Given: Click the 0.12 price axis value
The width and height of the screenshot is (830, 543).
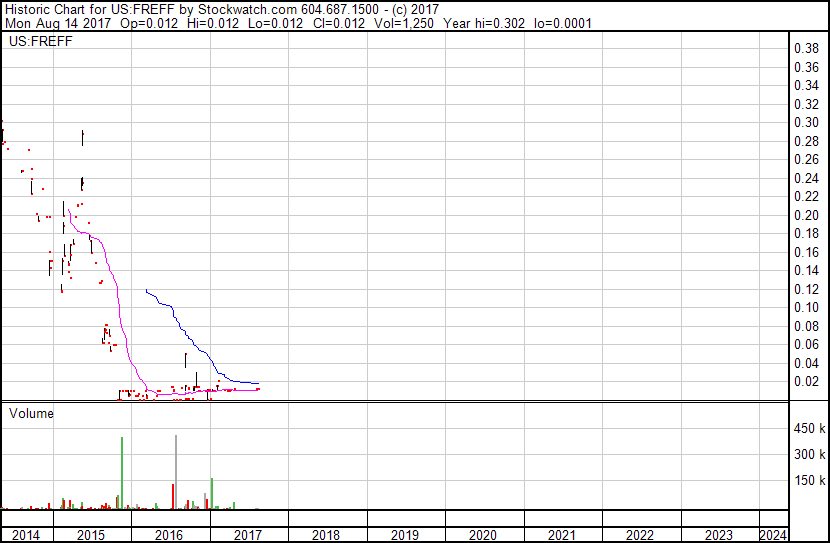Looking at the screenshot, I should (x=806, y=289).
